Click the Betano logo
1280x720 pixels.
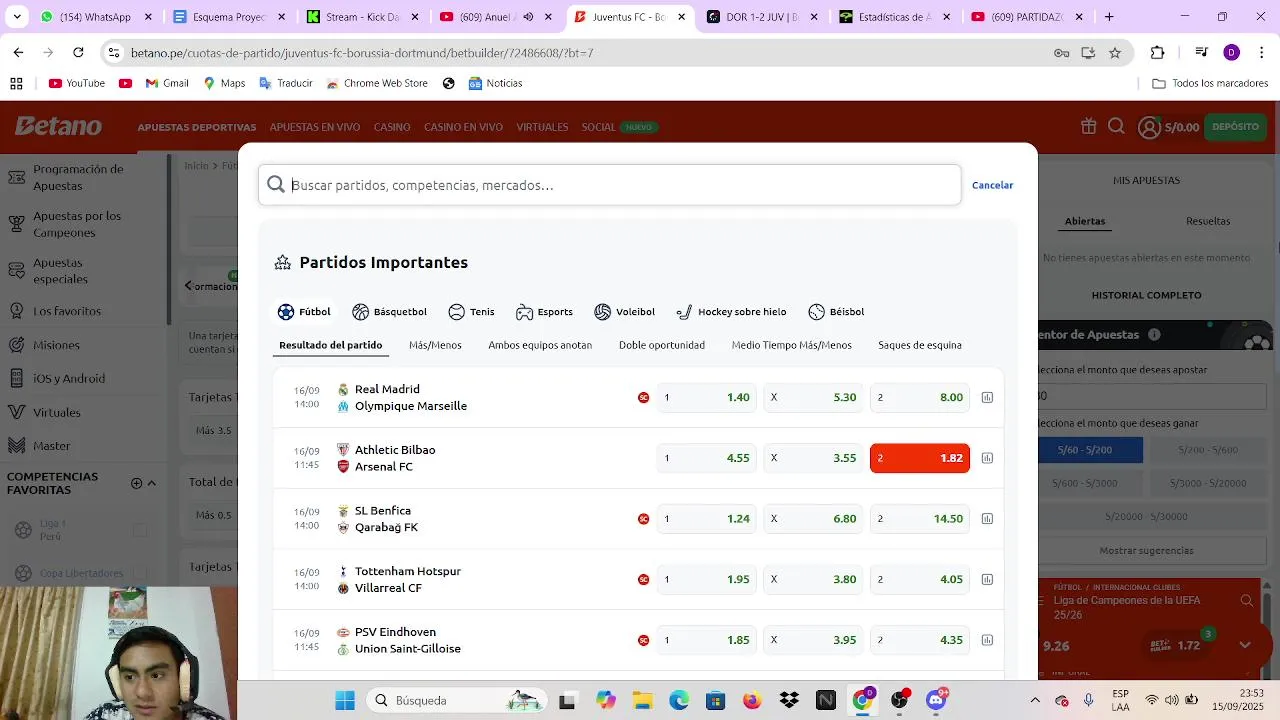tap(58, 126)
